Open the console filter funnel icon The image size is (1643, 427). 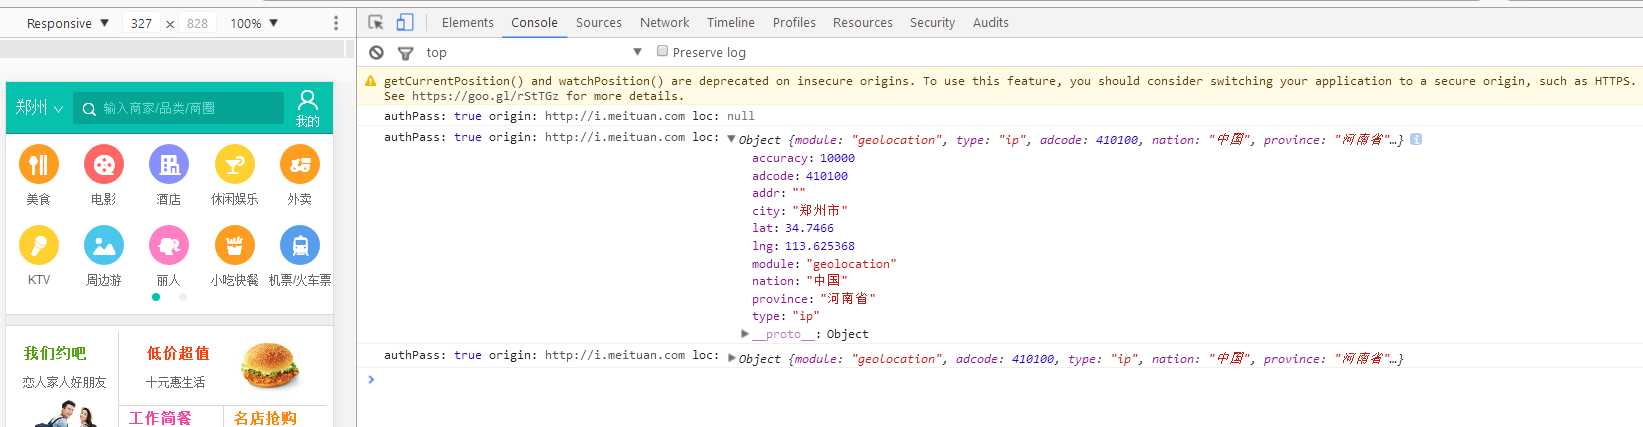click(405, 53)
